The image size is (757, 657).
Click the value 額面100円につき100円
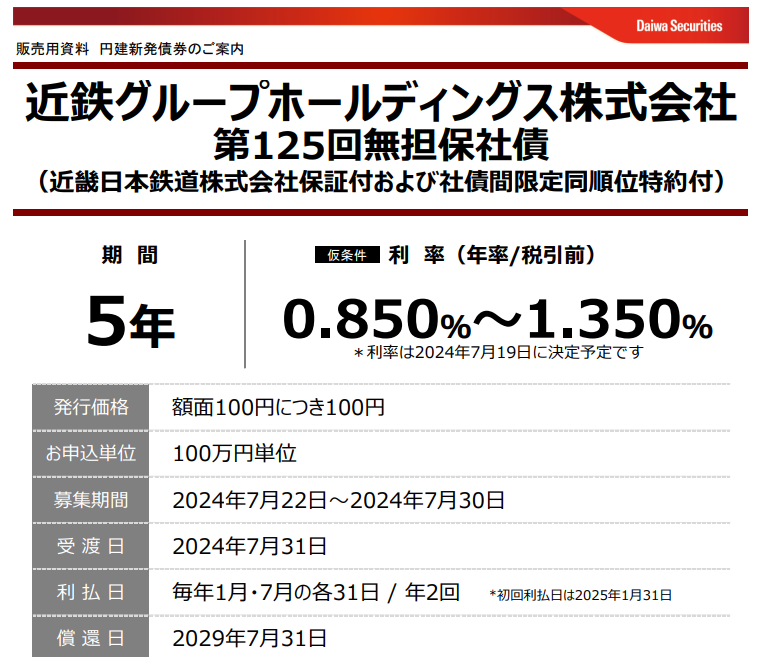[x=278, y=407]
